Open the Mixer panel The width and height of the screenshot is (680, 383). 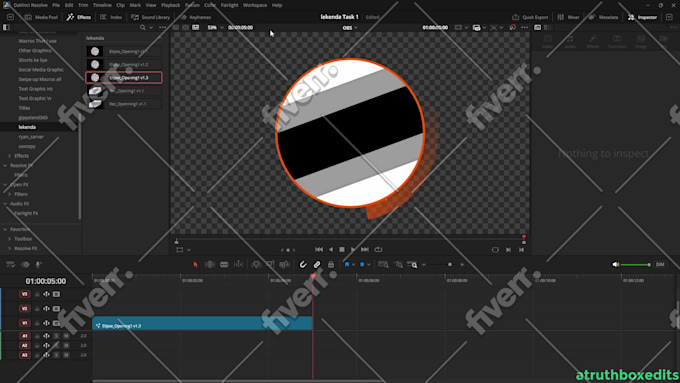coord(568,17)
